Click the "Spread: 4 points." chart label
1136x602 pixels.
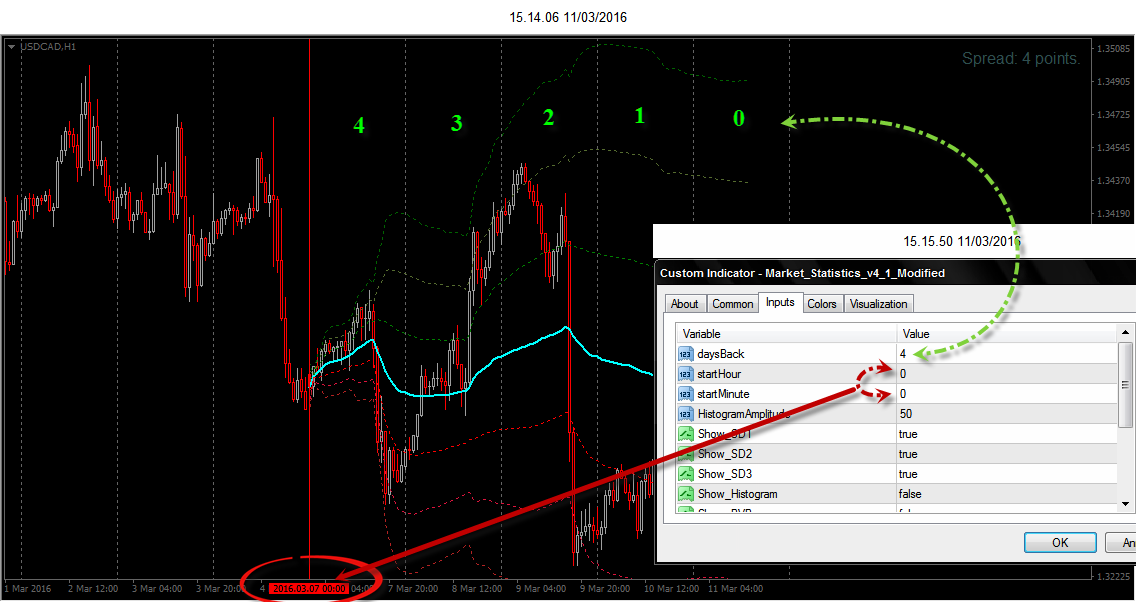[x=1021, y=59]
